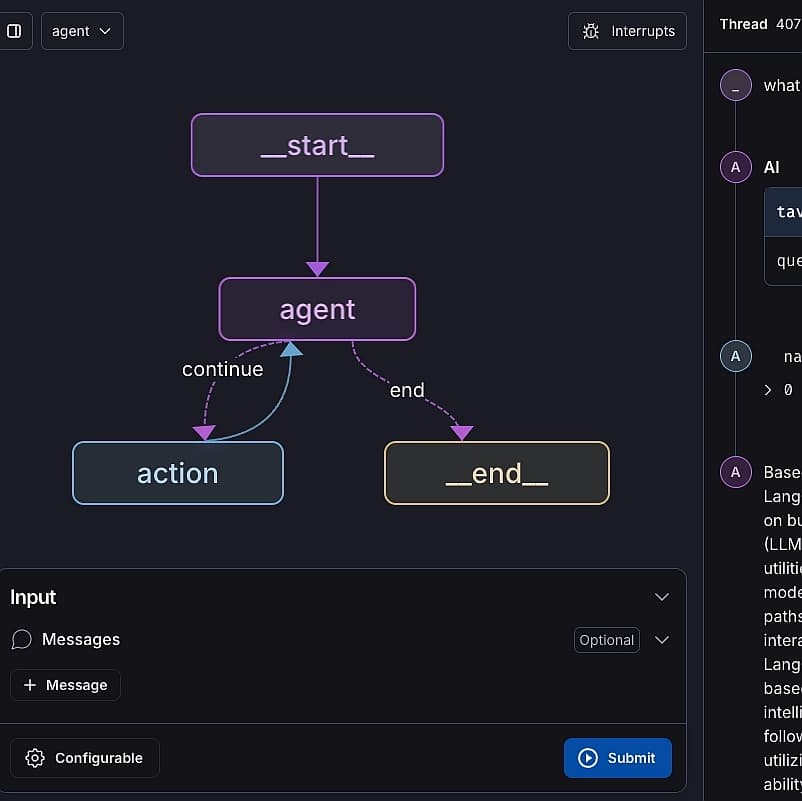Click the action node in the graph
This screenshot has width=802, height=801.
click(x=178, y=473)
